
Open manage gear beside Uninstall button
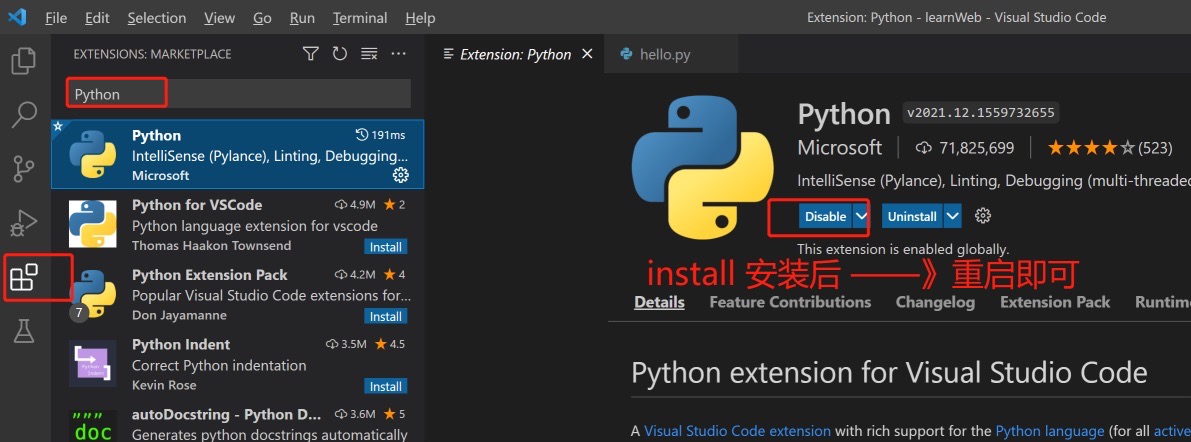coord(983,216)
